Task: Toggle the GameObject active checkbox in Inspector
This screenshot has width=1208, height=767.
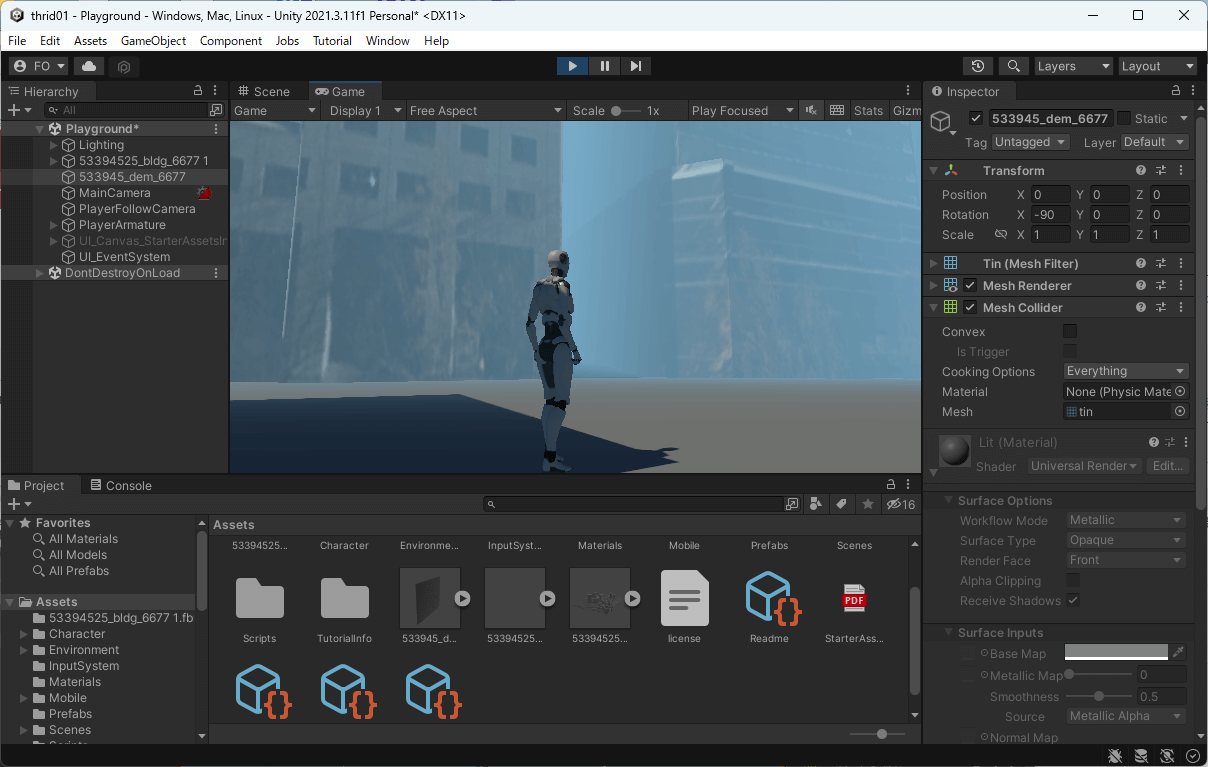Action: [976, 118]
